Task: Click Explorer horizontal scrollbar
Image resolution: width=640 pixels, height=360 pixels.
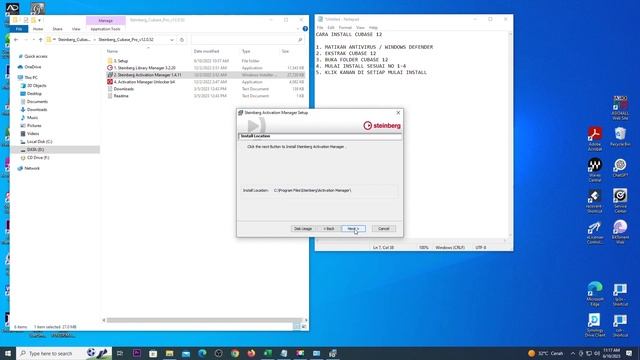Action: coord(204,320)
